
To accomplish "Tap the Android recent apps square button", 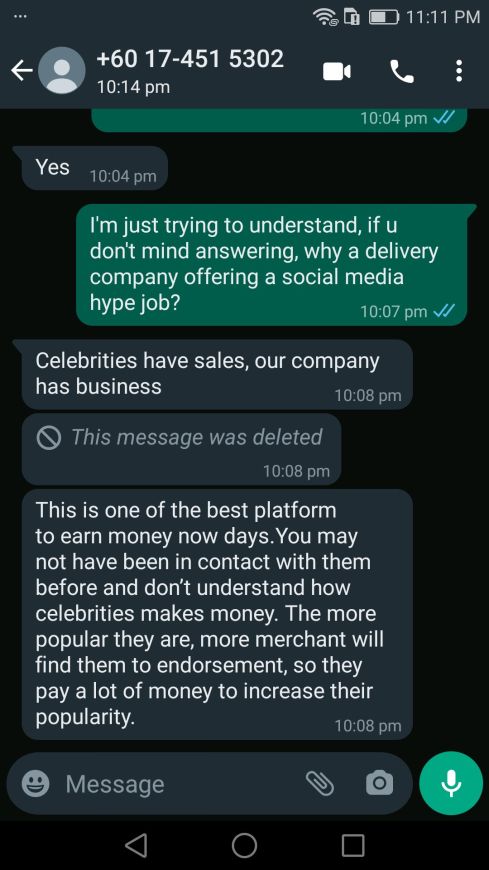I will coord(352,846).
